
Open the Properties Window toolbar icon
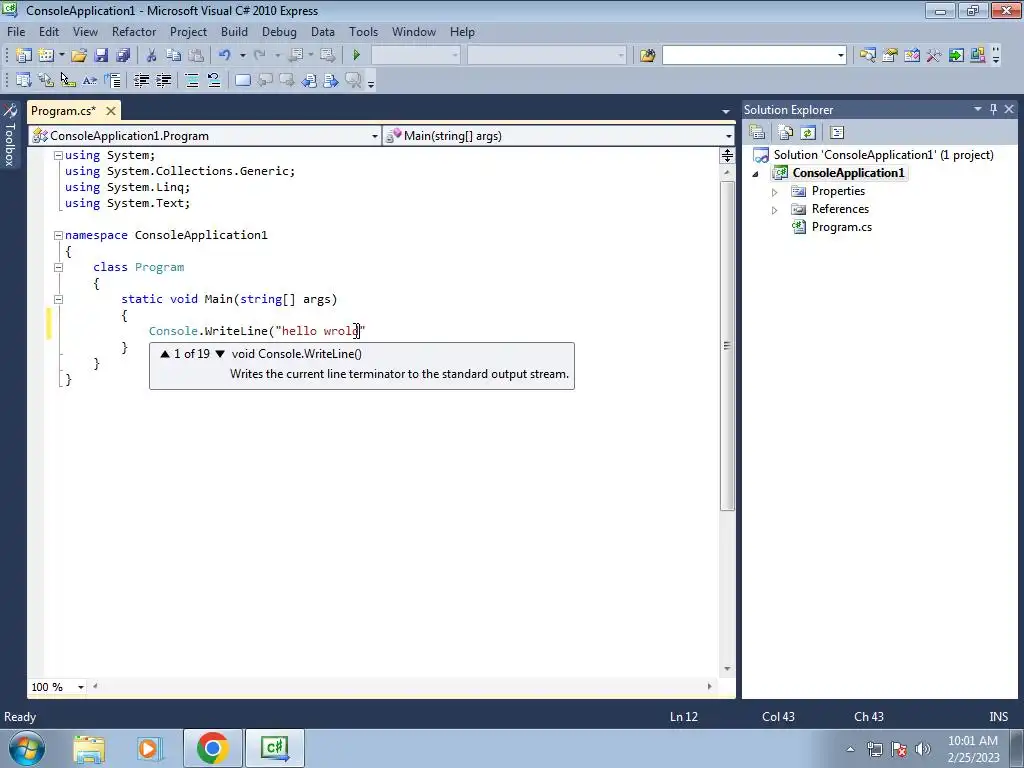(889, 56)
